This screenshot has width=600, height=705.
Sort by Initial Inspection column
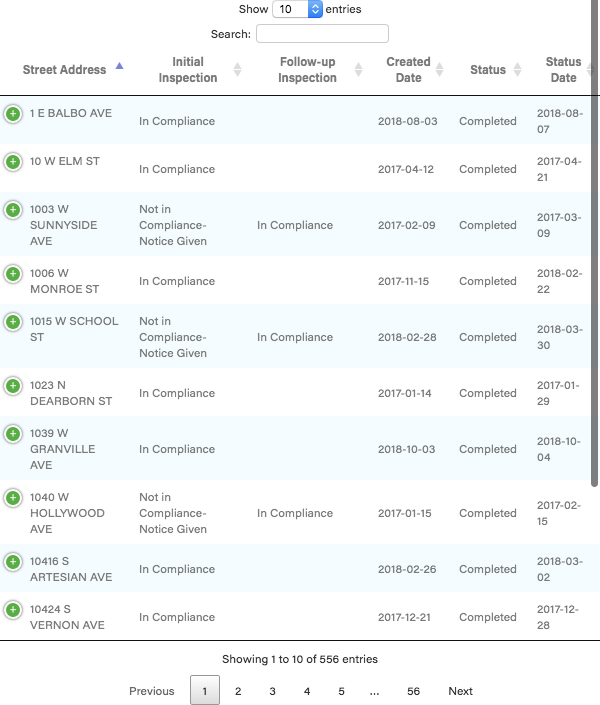(x=188, y=70)
